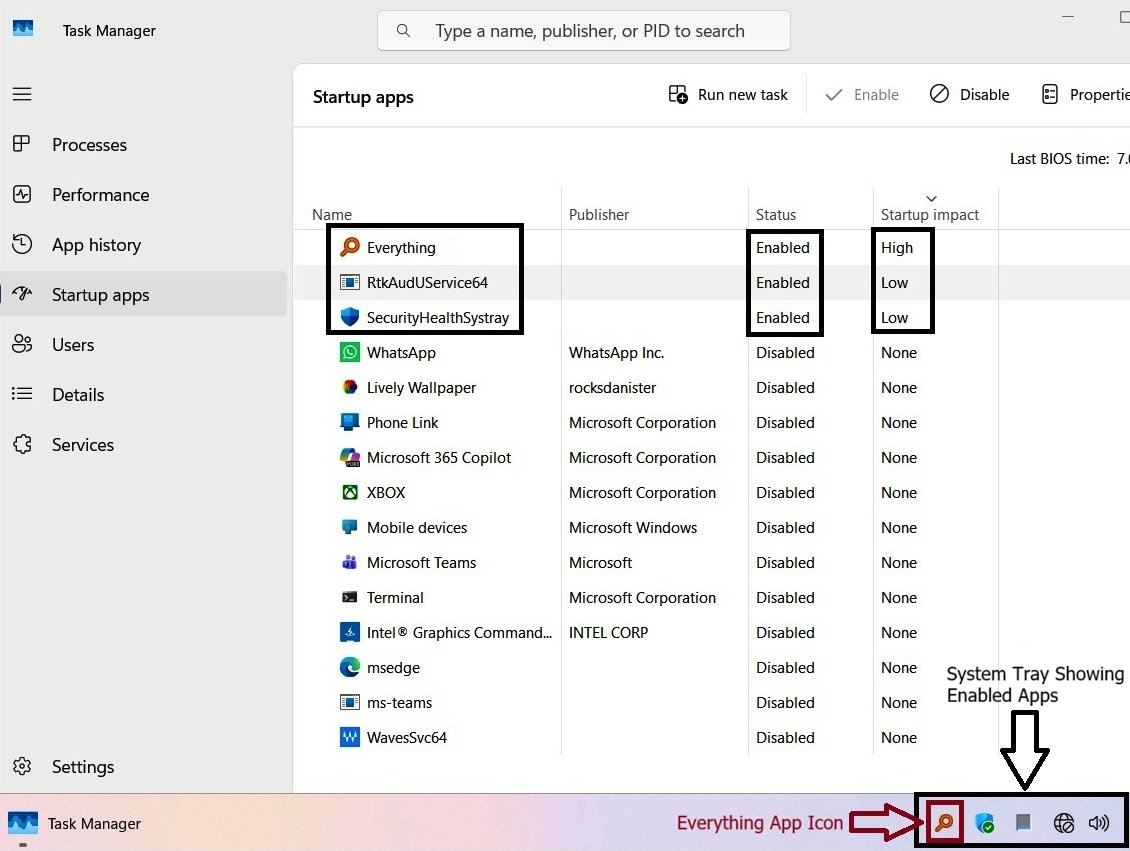Click the Task Manager title bar logo

click(23, 28)
